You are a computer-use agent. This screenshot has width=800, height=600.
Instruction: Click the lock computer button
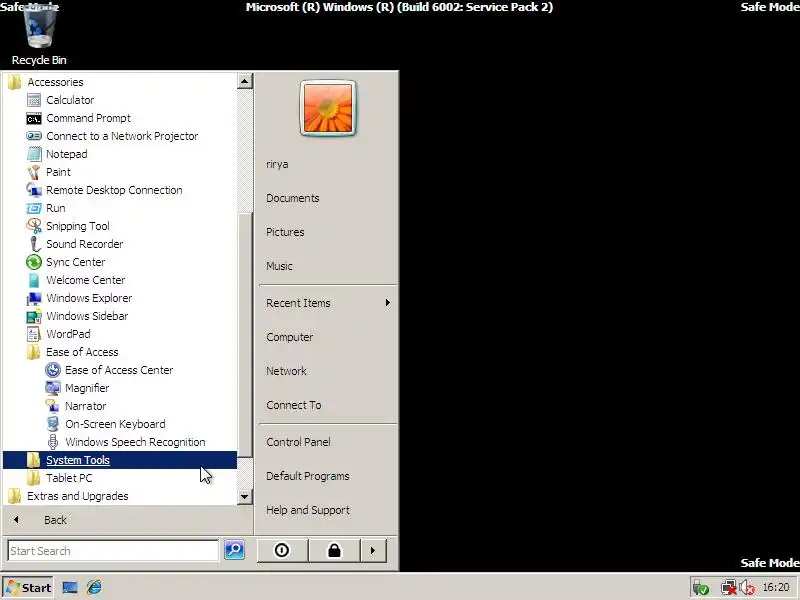tap(334, 551)
